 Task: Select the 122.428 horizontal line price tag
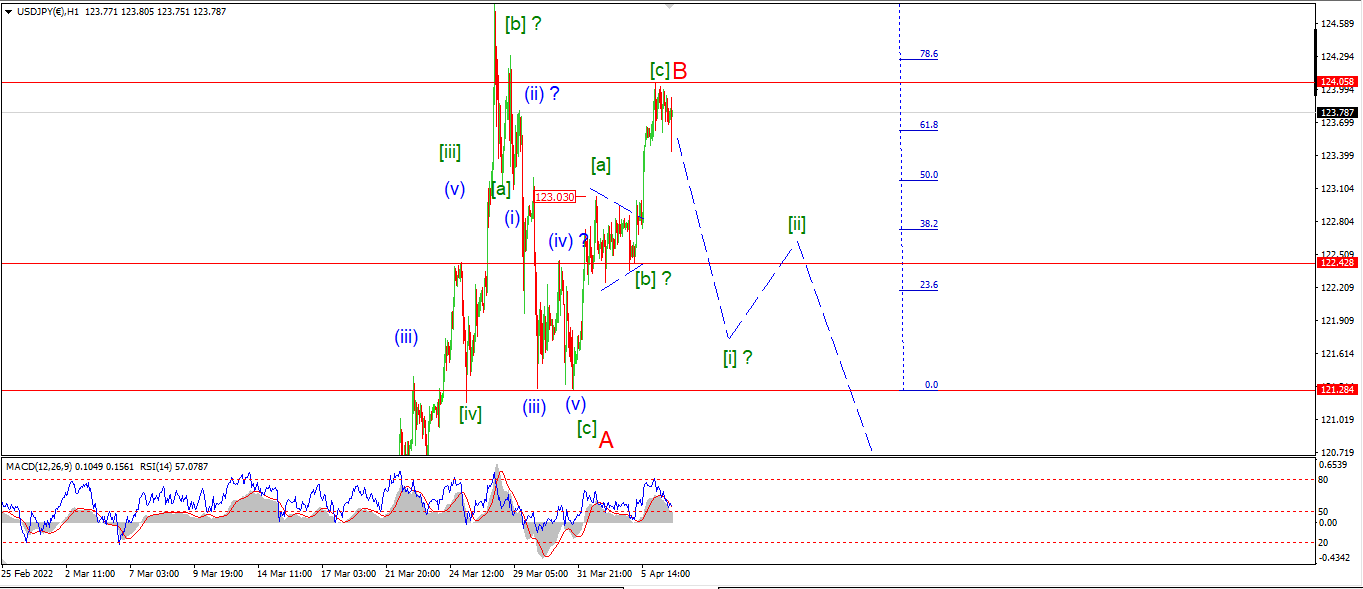click(1336, 263)
